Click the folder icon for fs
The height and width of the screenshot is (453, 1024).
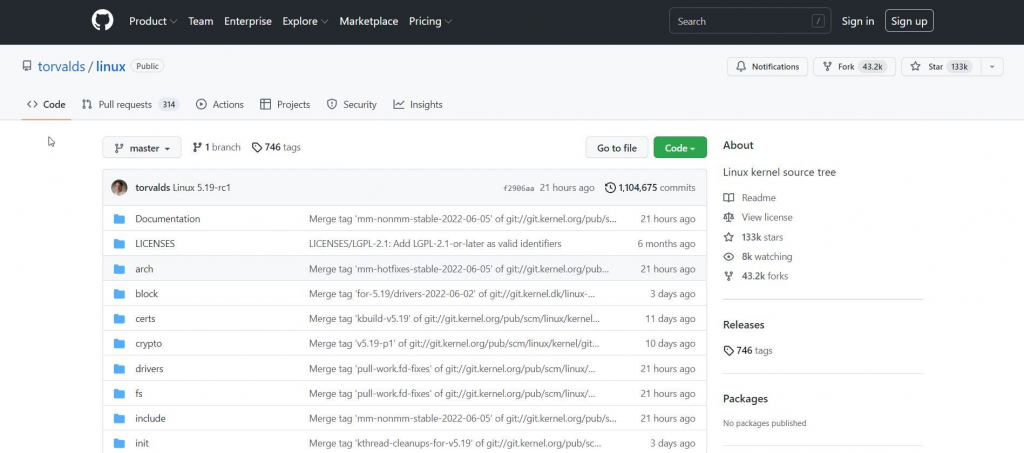point(119,394)
